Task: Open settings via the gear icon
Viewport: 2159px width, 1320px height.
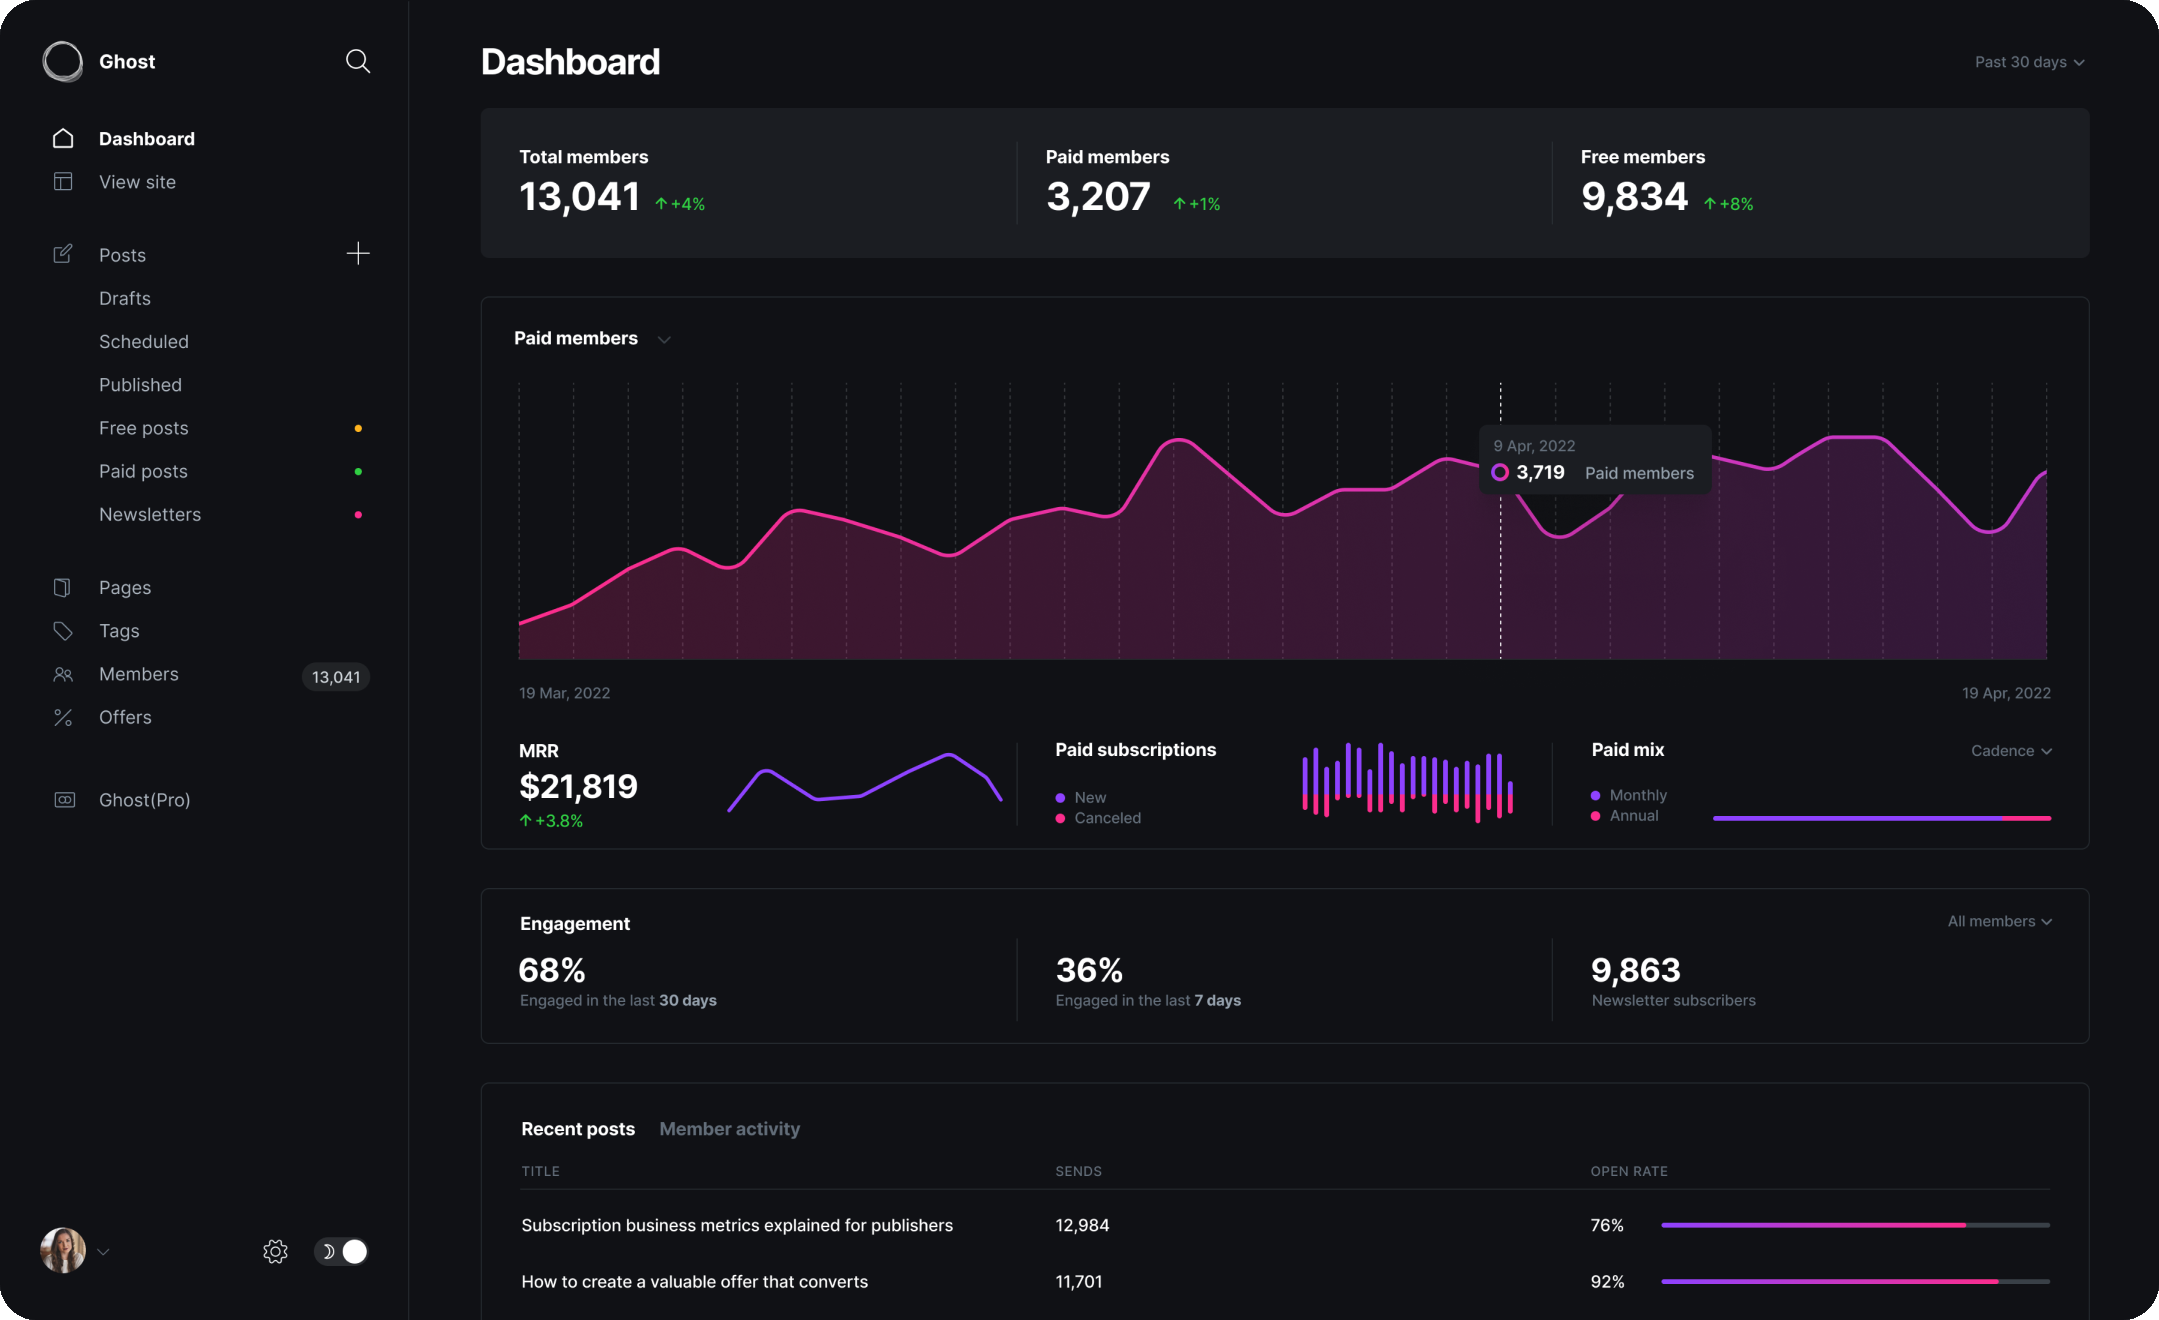Action: coord(275,1252)
